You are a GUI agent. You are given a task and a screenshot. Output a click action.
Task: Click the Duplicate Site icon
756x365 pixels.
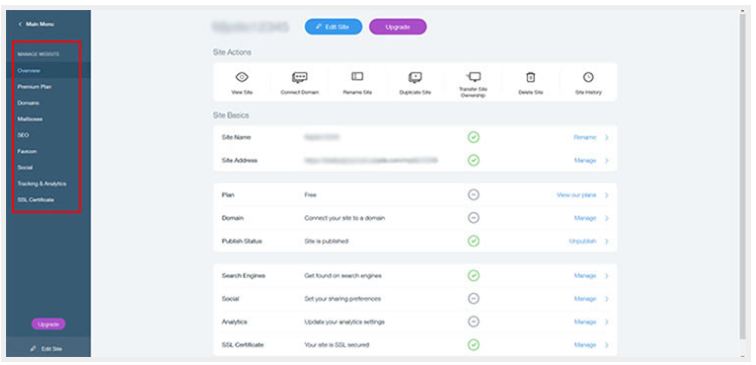pos(415,77)
